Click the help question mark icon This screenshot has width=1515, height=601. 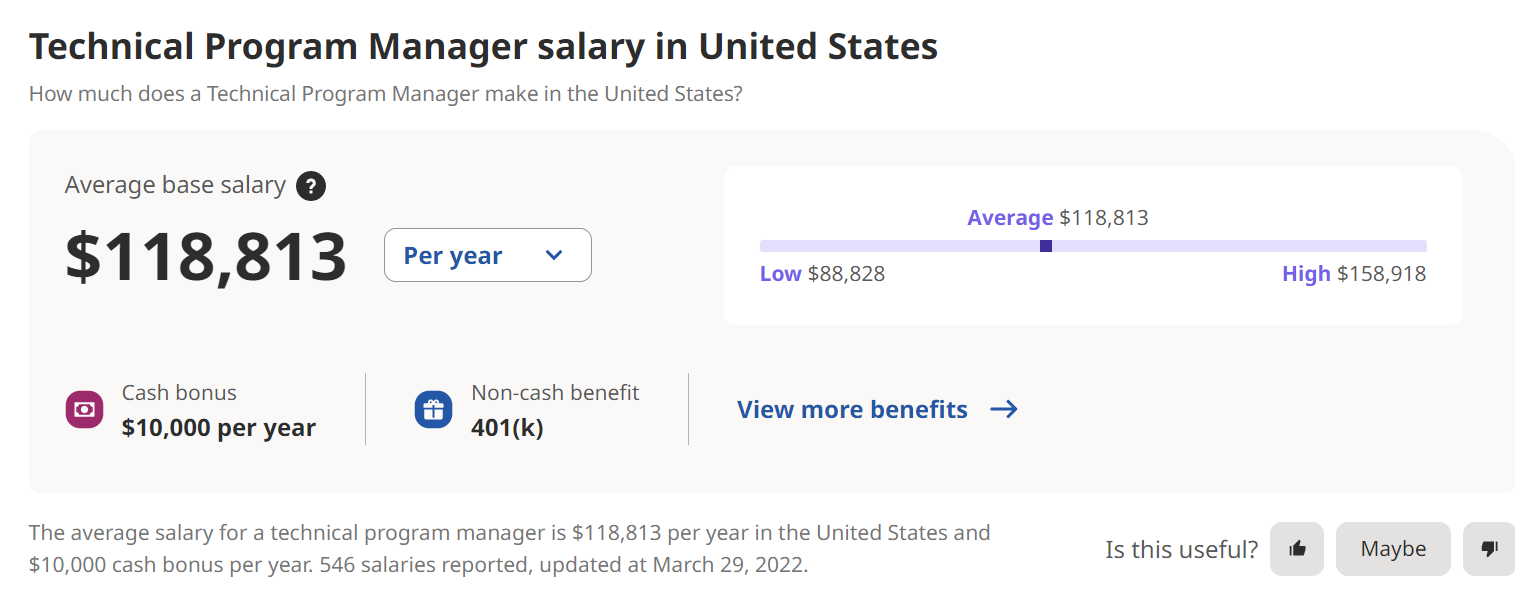pos(311,186)
